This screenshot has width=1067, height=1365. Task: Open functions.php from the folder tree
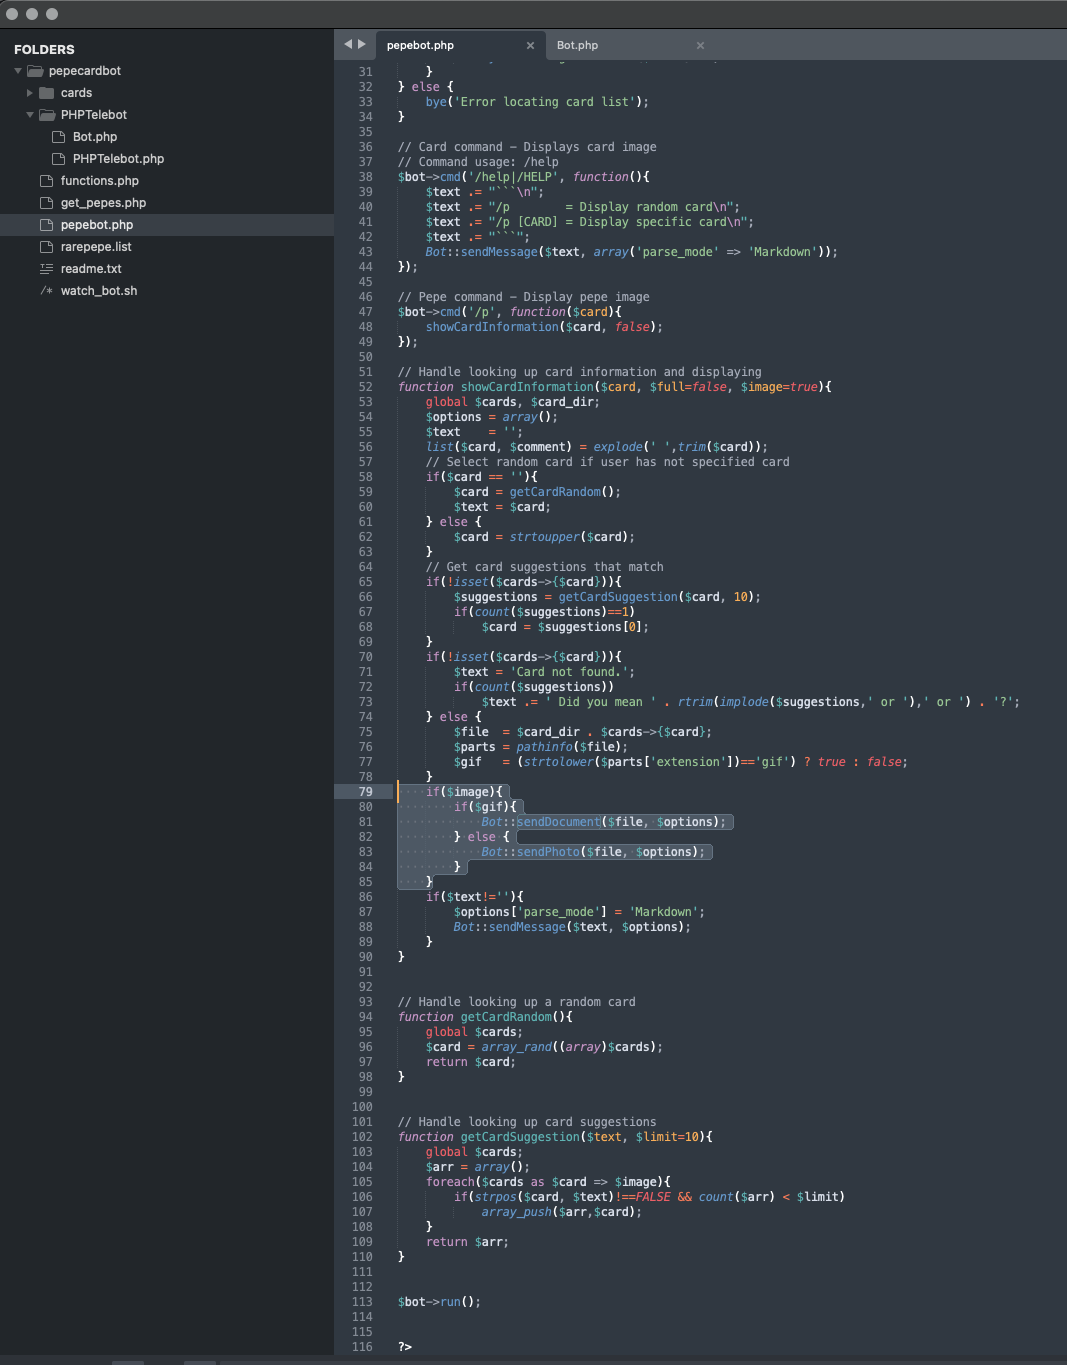tap(100, 181)
